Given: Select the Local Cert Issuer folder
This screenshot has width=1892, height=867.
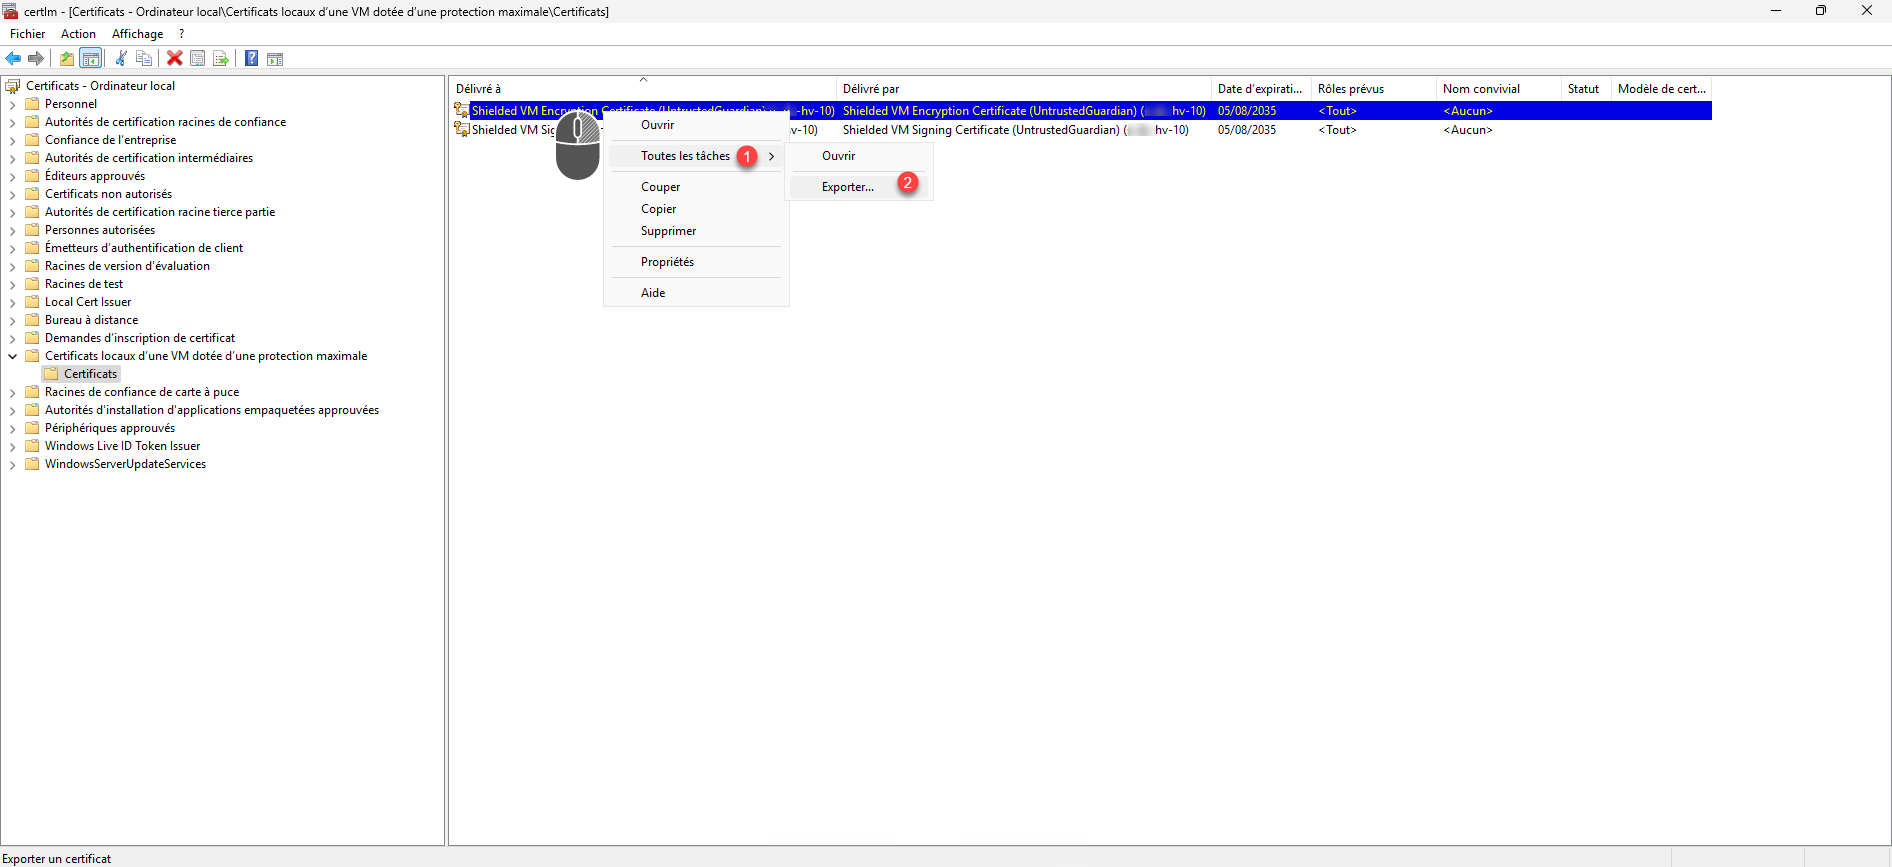Looking at the screenshot, I should [x=88, y=302].
